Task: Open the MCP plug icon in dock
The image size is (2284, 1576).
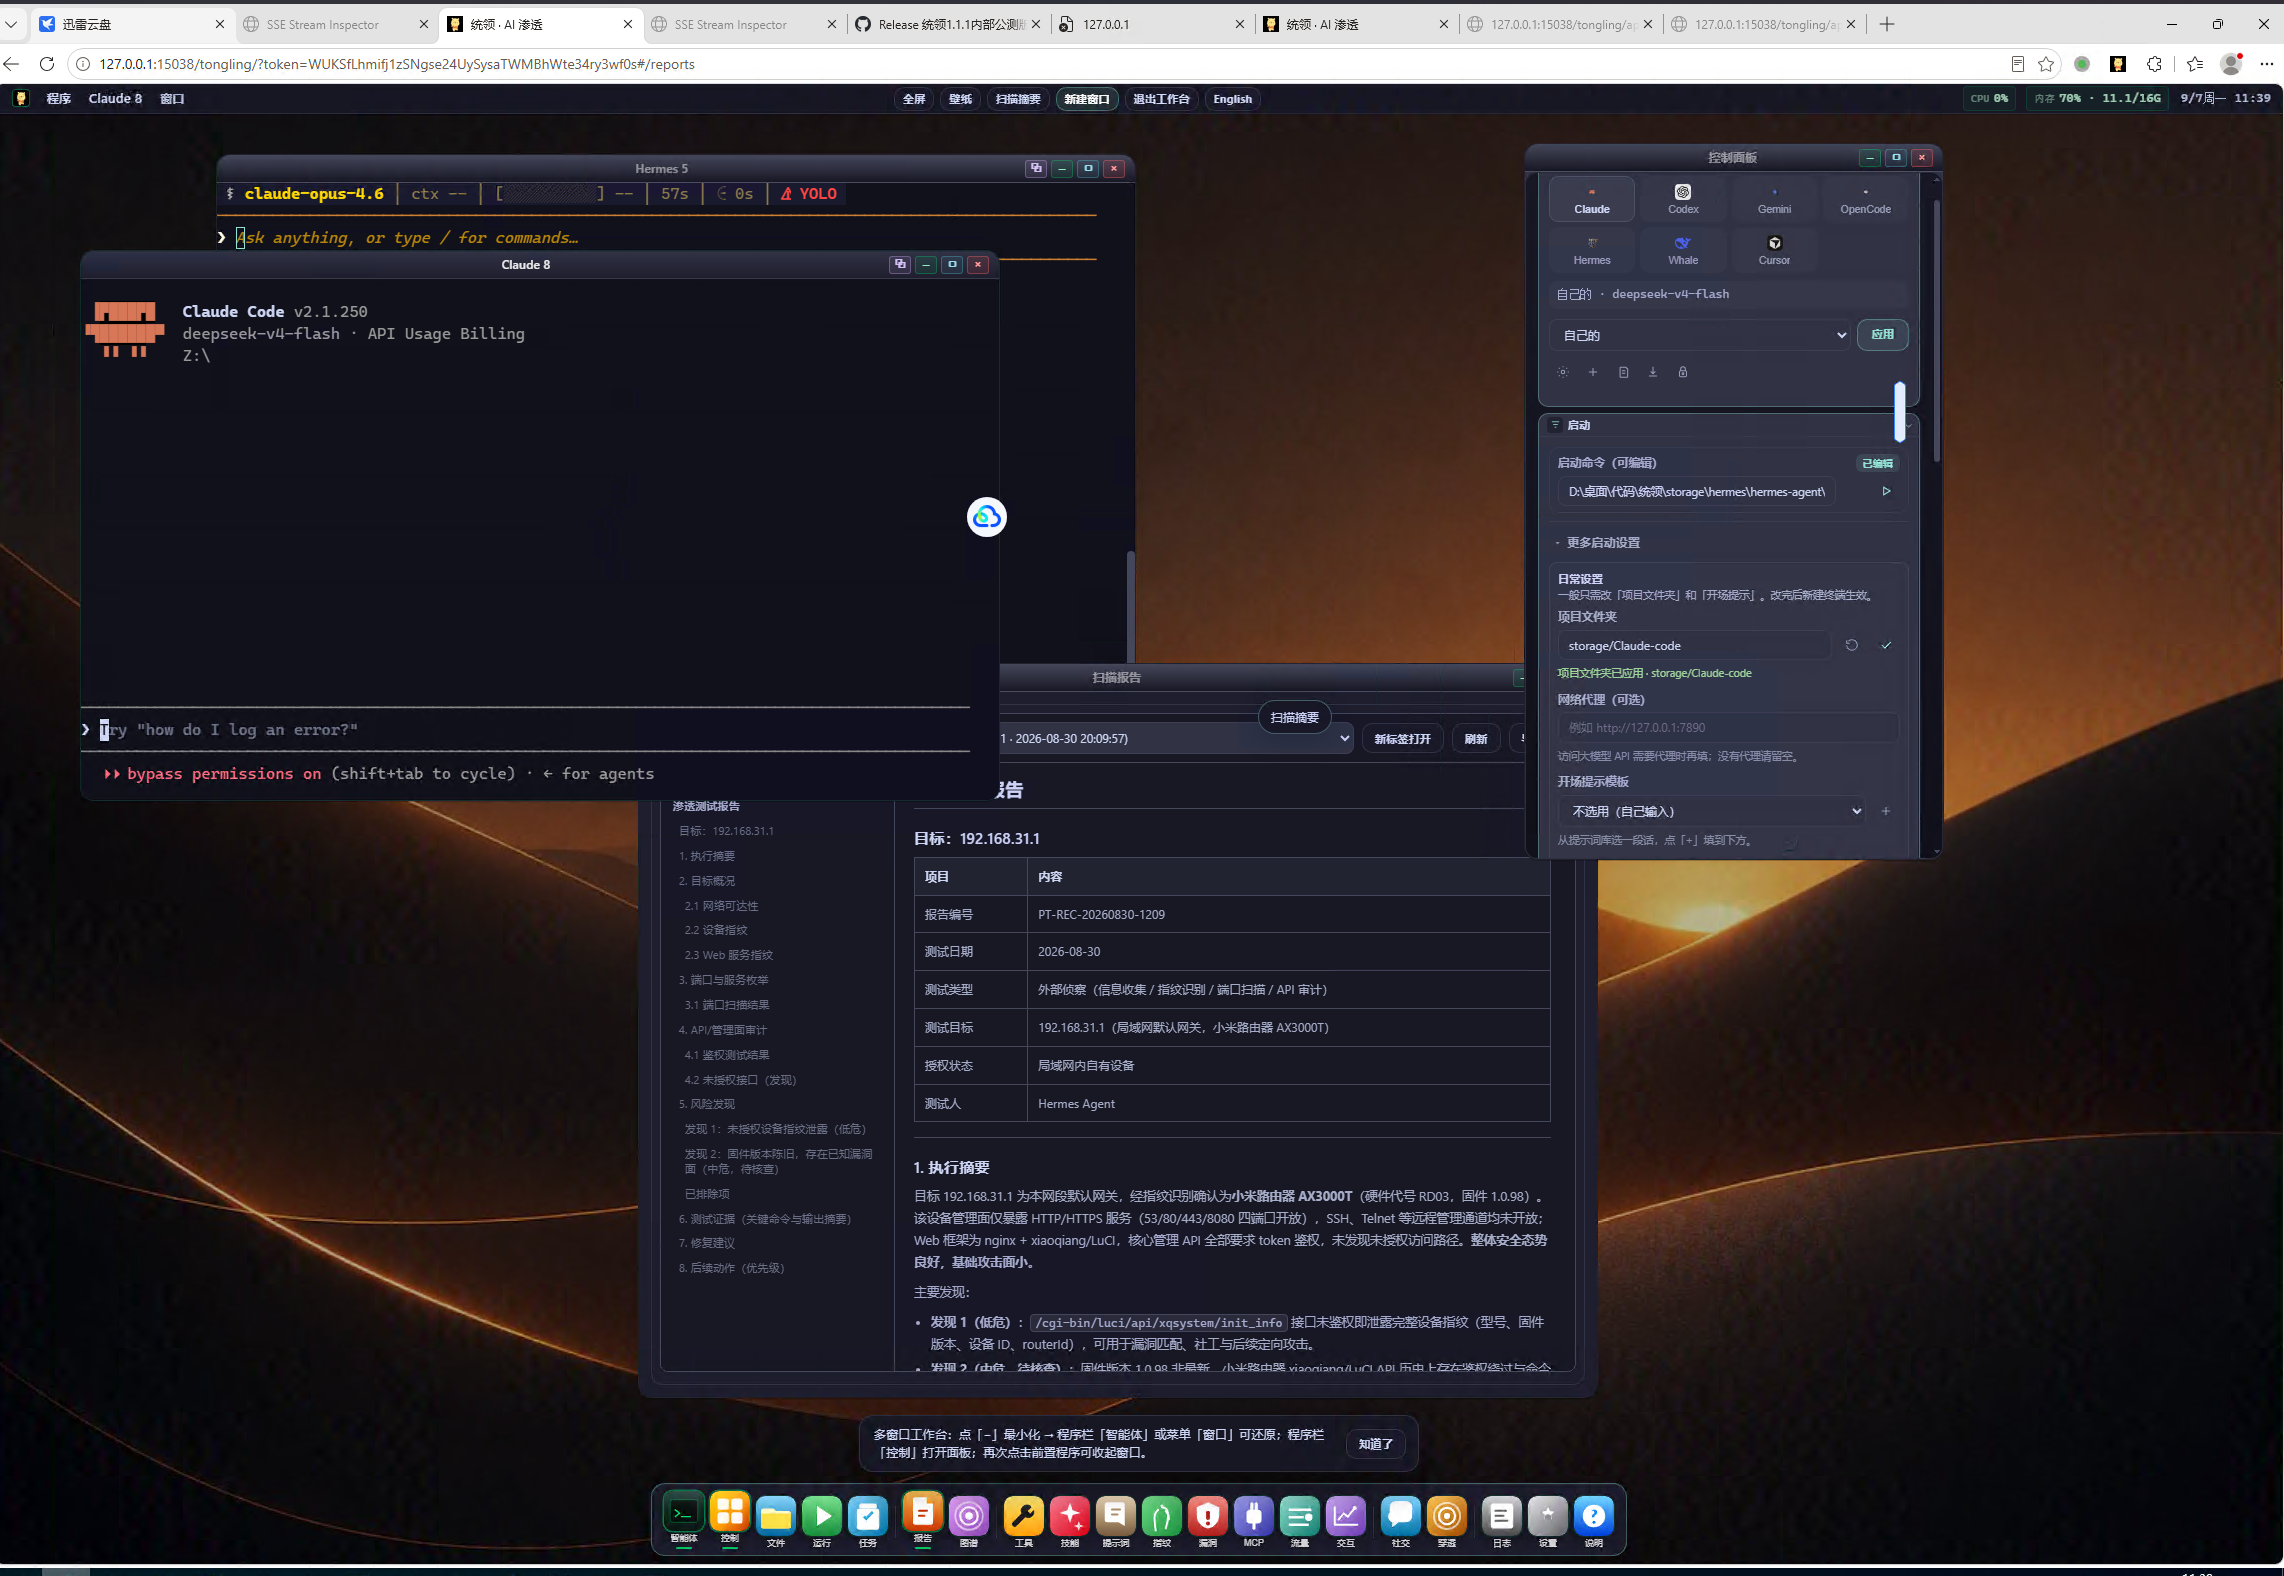Action: [1254, 1517]
